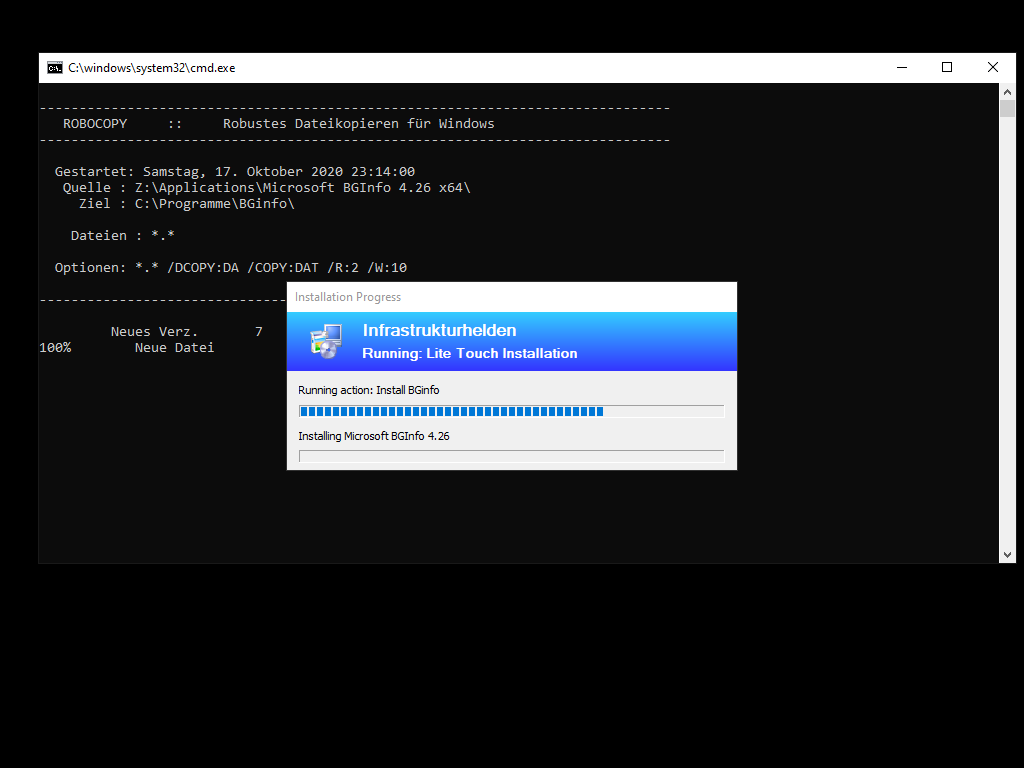This screenshot has height=768, width=1024.
Task: Click the Install BGinfo action progress bar
Action: [x=511, y=411]
